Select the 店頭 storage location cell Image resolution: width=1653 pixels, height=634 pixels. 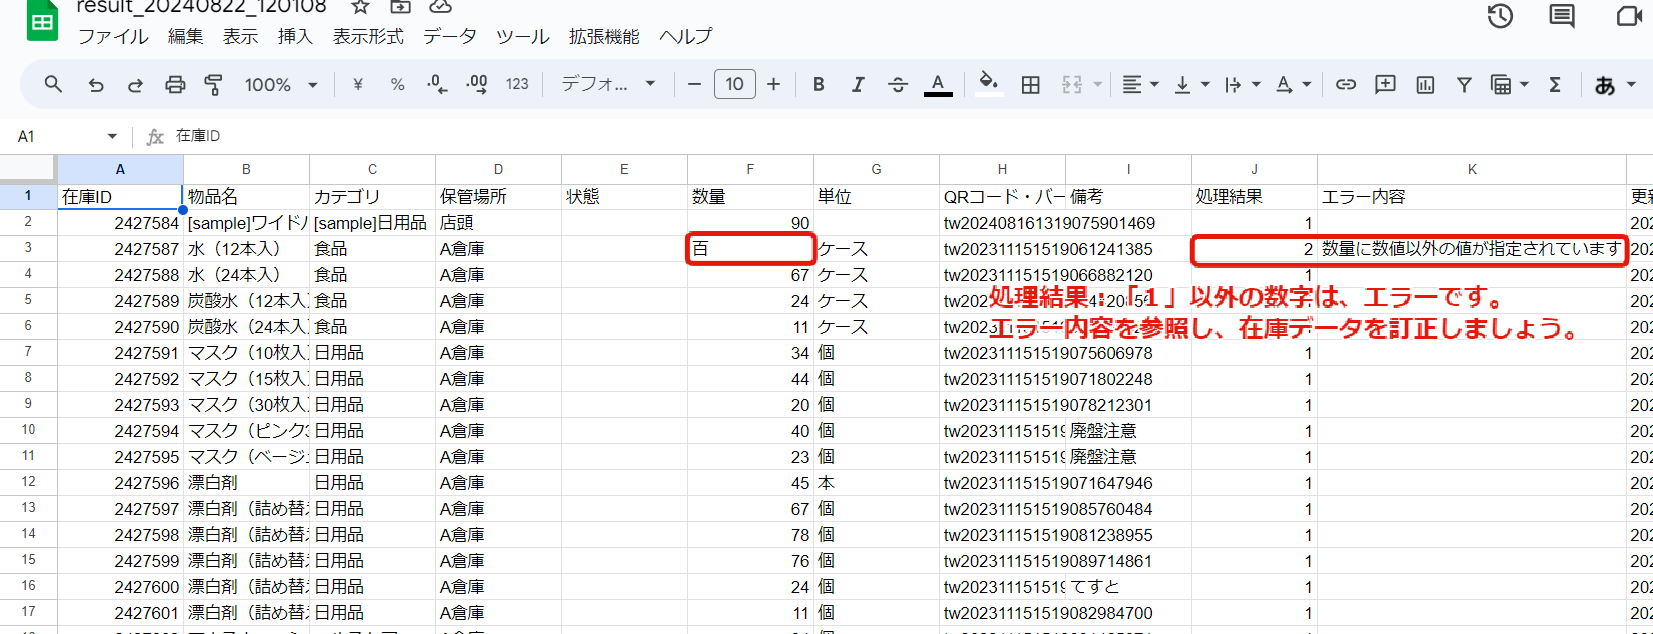498,223
